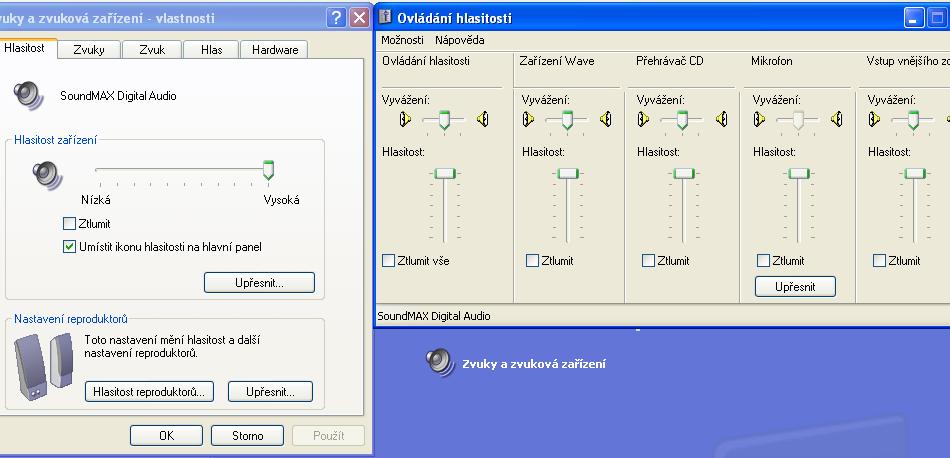950x458 pixels.
Task: Click left balance speaker icon under Vstup vnějšího
Action: click(x=874, y=119)
